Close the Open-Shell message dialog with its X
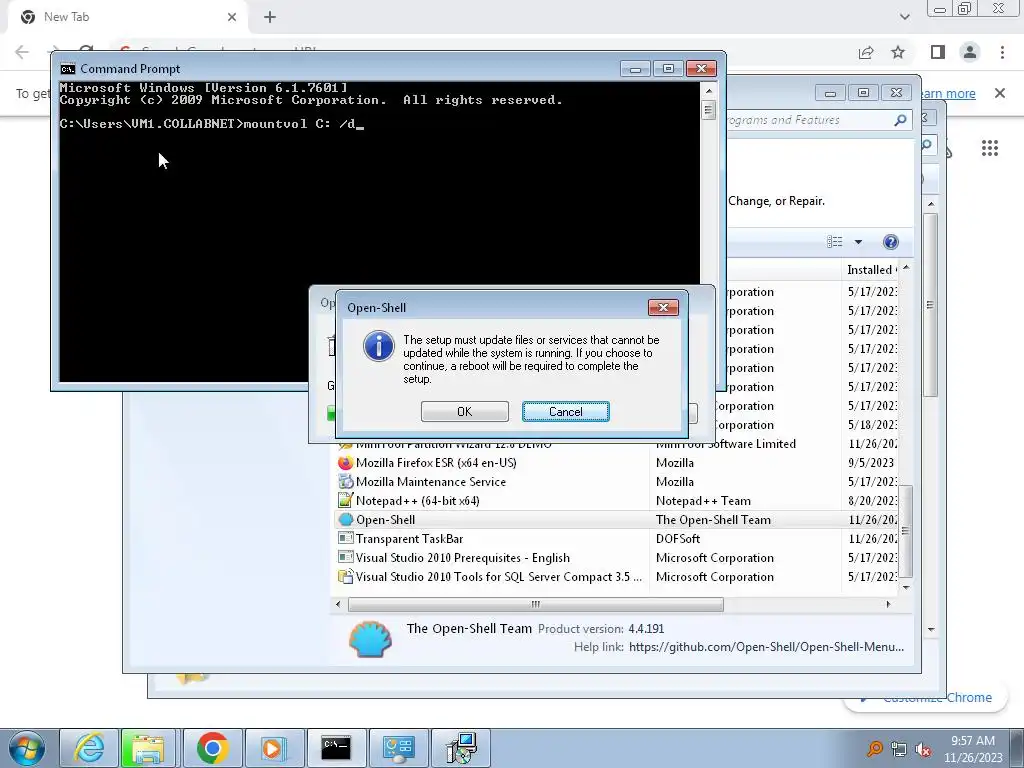The height and width of the screenshot is (768, 1024). tap(663, 307)
